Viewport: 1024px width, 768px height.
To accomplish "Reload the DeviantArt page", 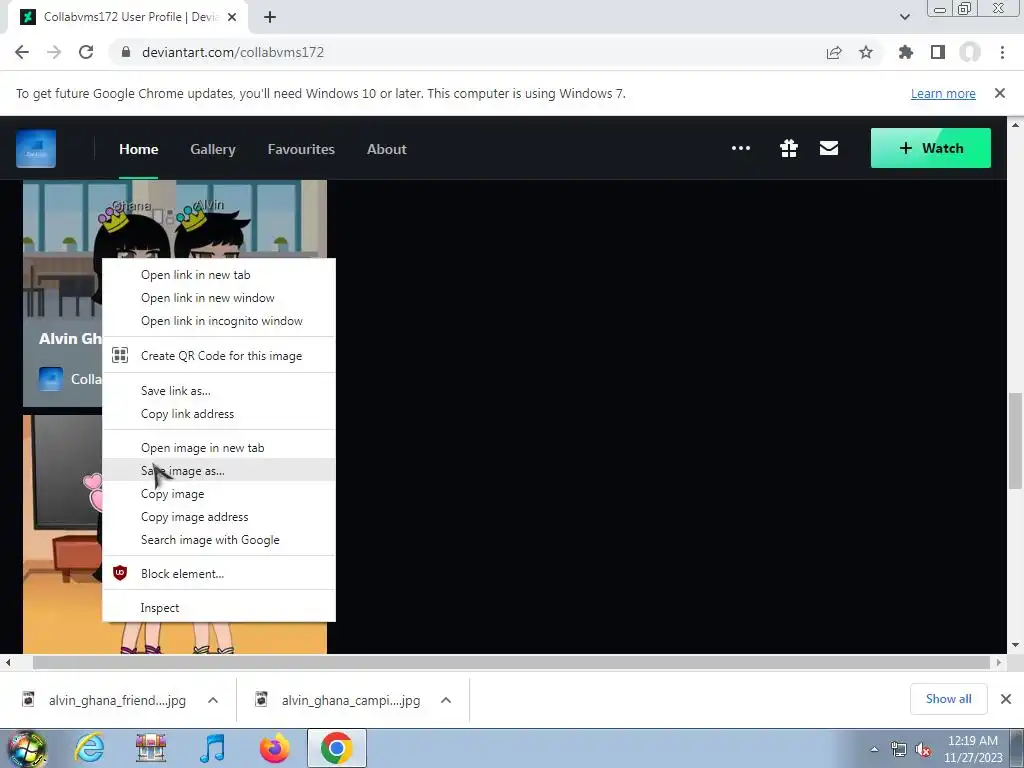I will (x=86, y=52).
